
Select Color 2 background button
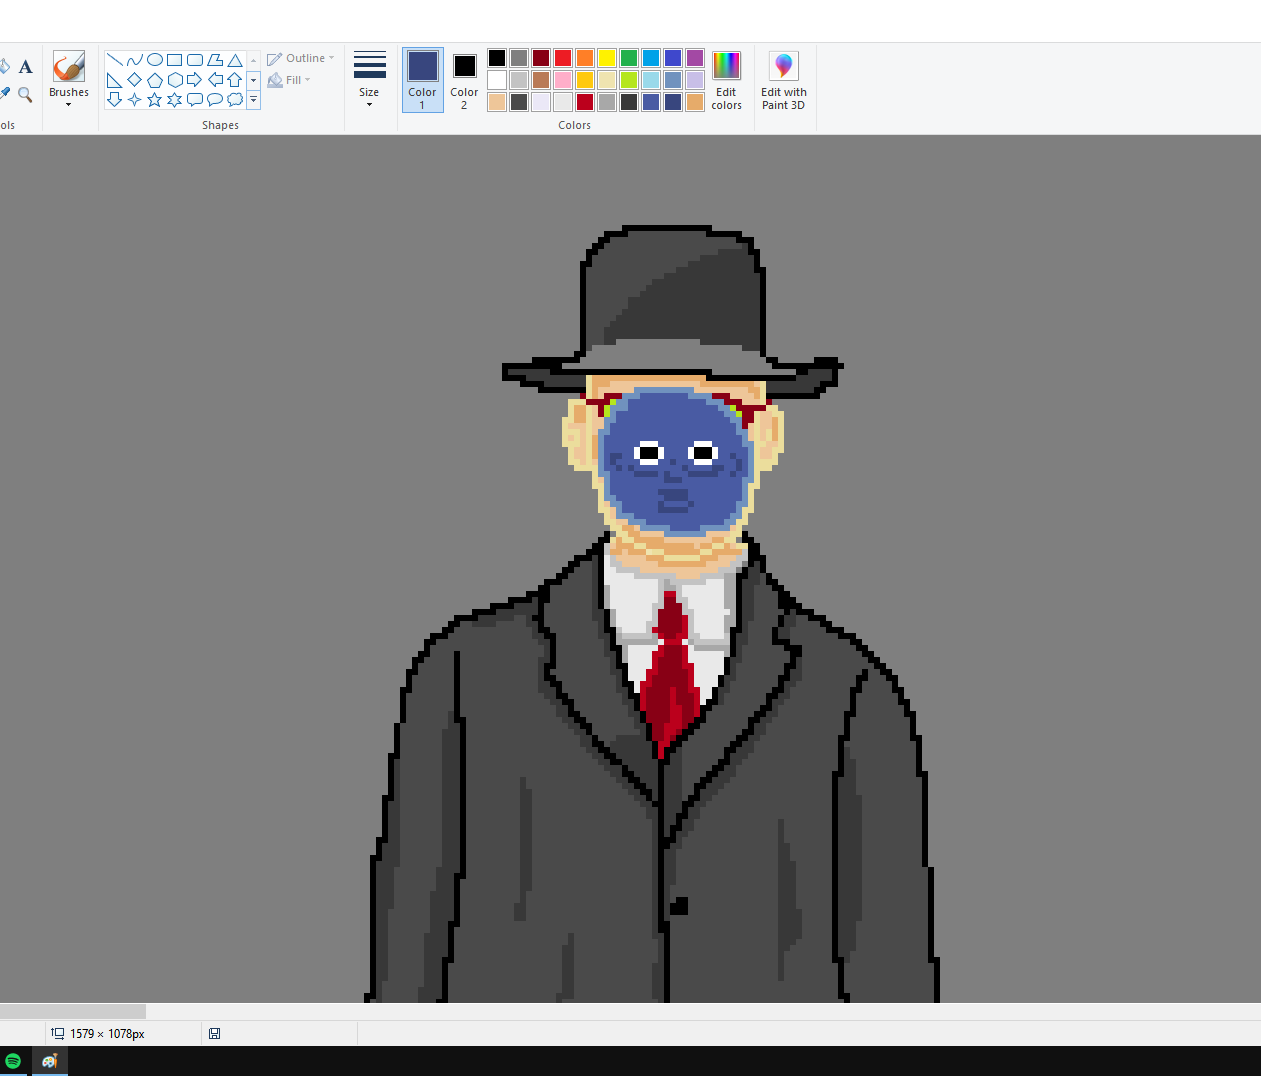[464, 80]
